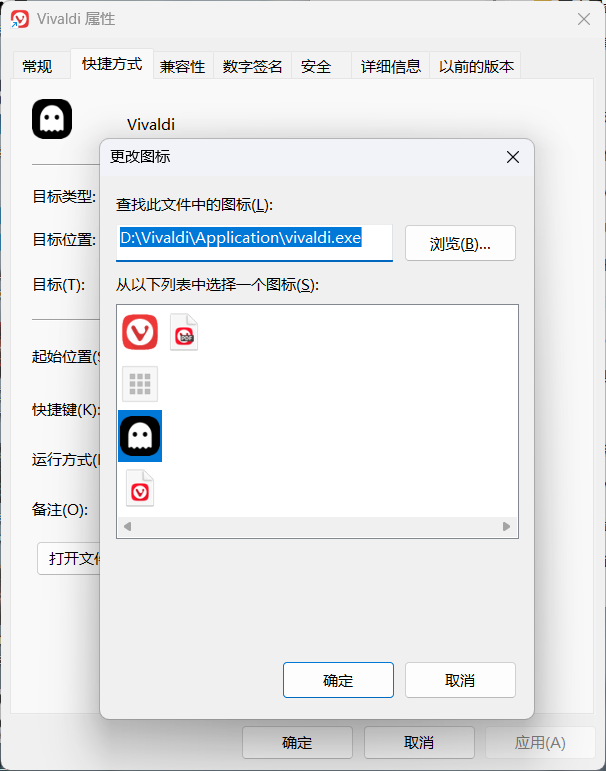The height and width of the screenshot is (771, 606).
Task: Open the 数字签名 tab
Action: point(252,66)
